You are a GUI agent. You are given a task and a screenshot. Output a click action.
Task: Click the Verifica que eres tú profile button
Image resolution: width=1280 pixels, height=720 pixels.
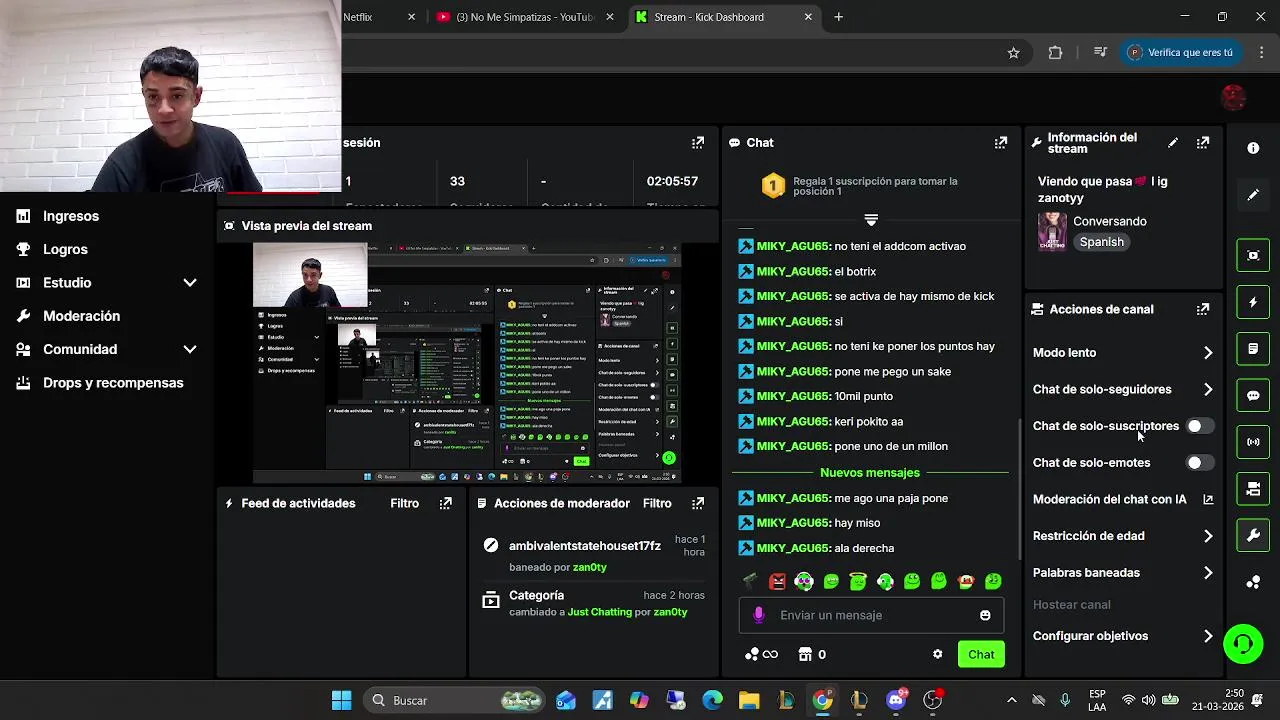pos(1181,52)
